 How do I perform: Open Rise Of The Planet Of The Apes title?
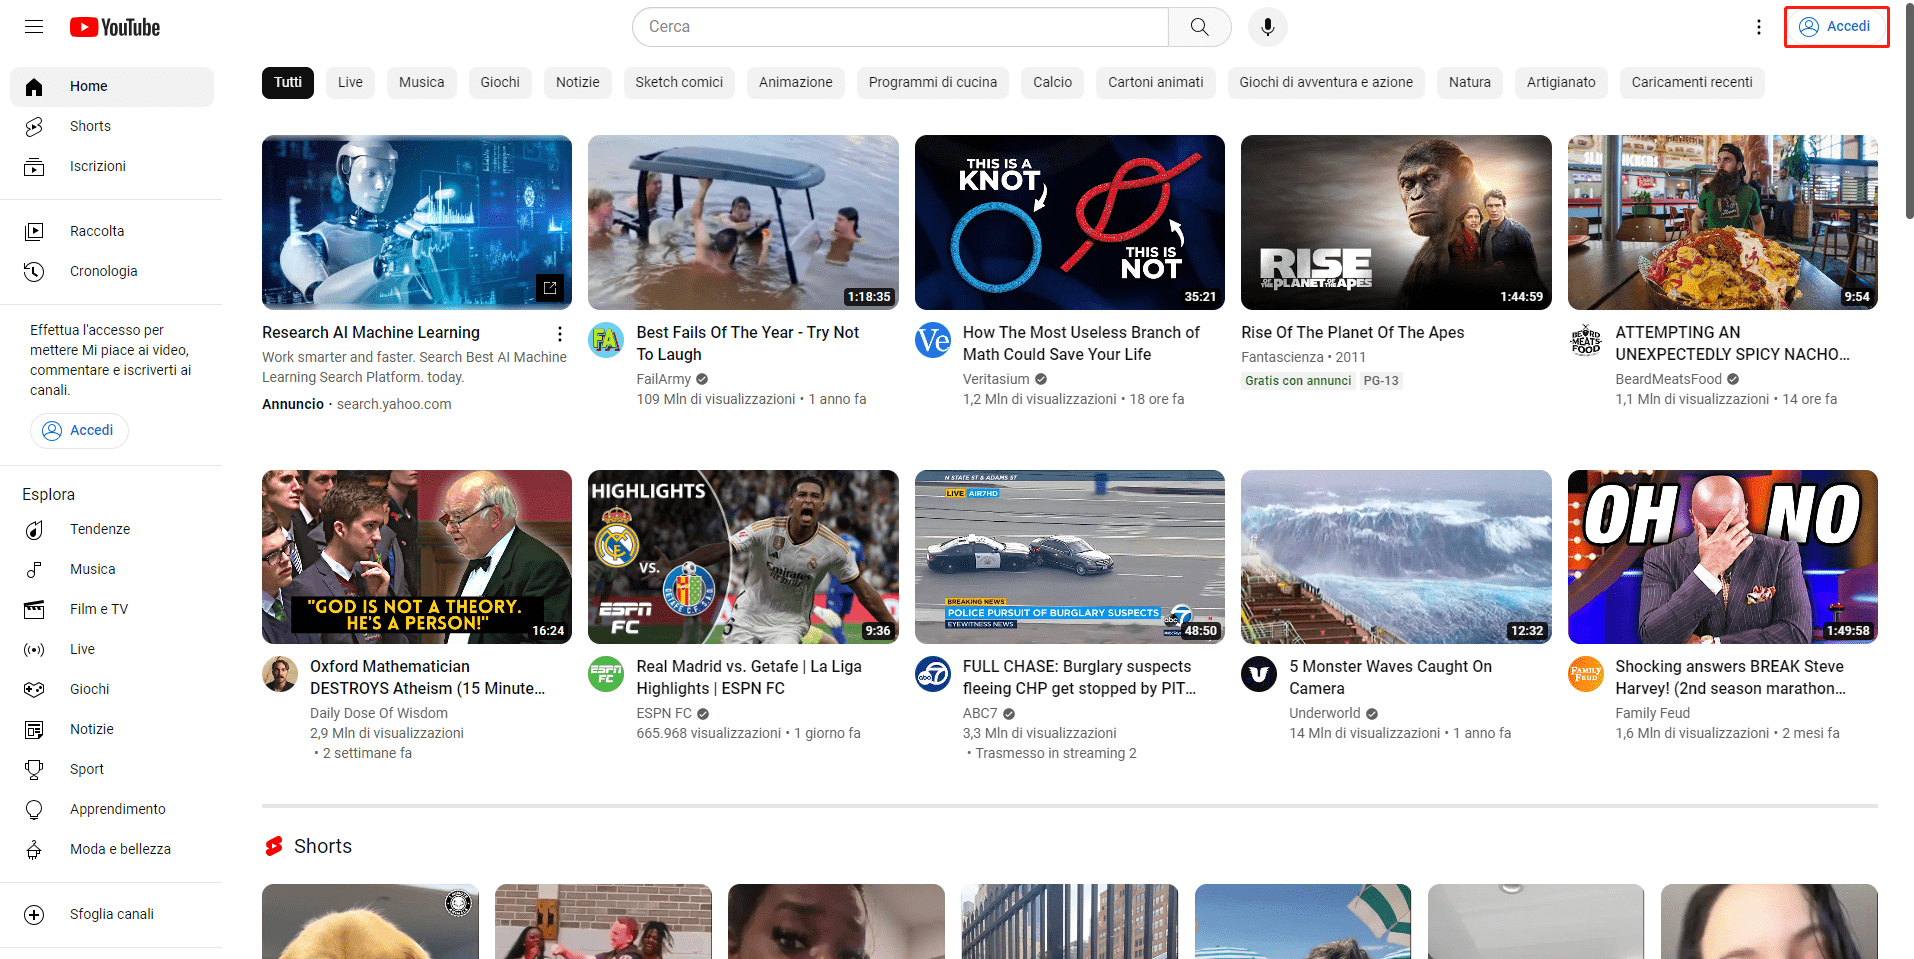1353,333
